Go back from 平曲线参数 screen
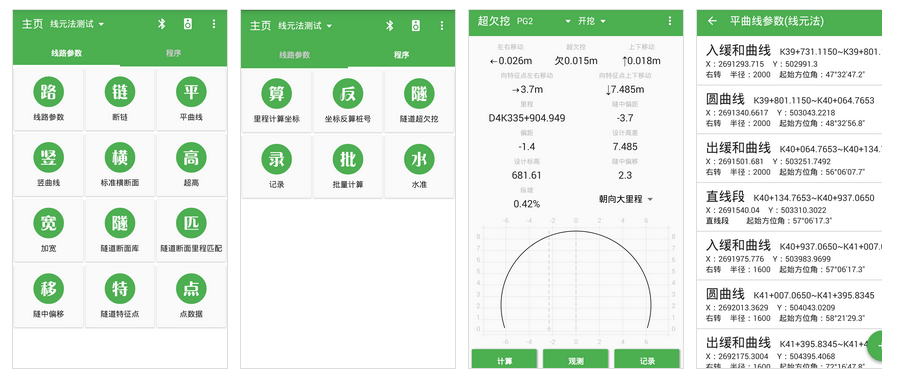897x370 pixels. [712, 21]
